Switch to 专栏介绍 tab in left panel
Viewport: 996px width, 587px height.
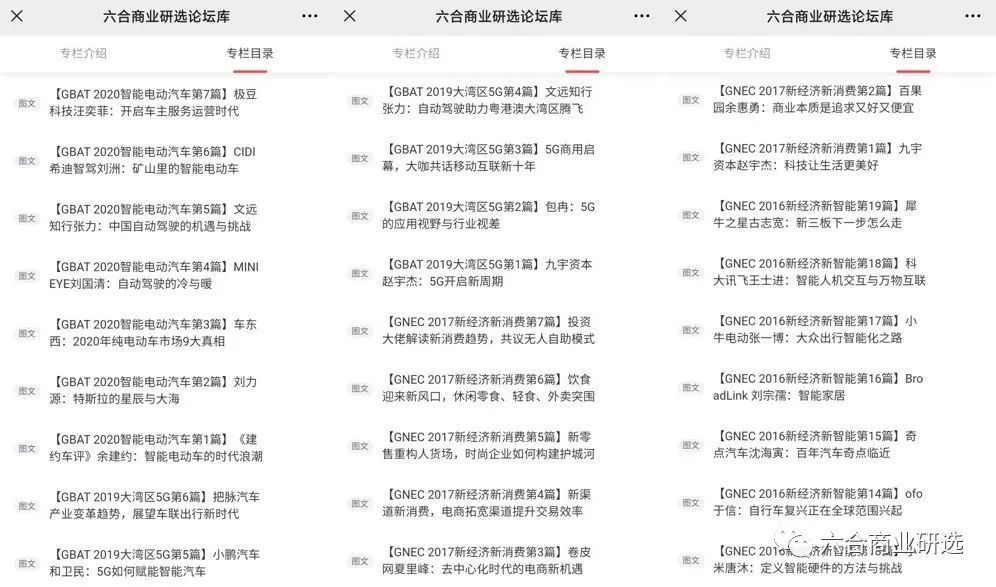pos(83,53)
